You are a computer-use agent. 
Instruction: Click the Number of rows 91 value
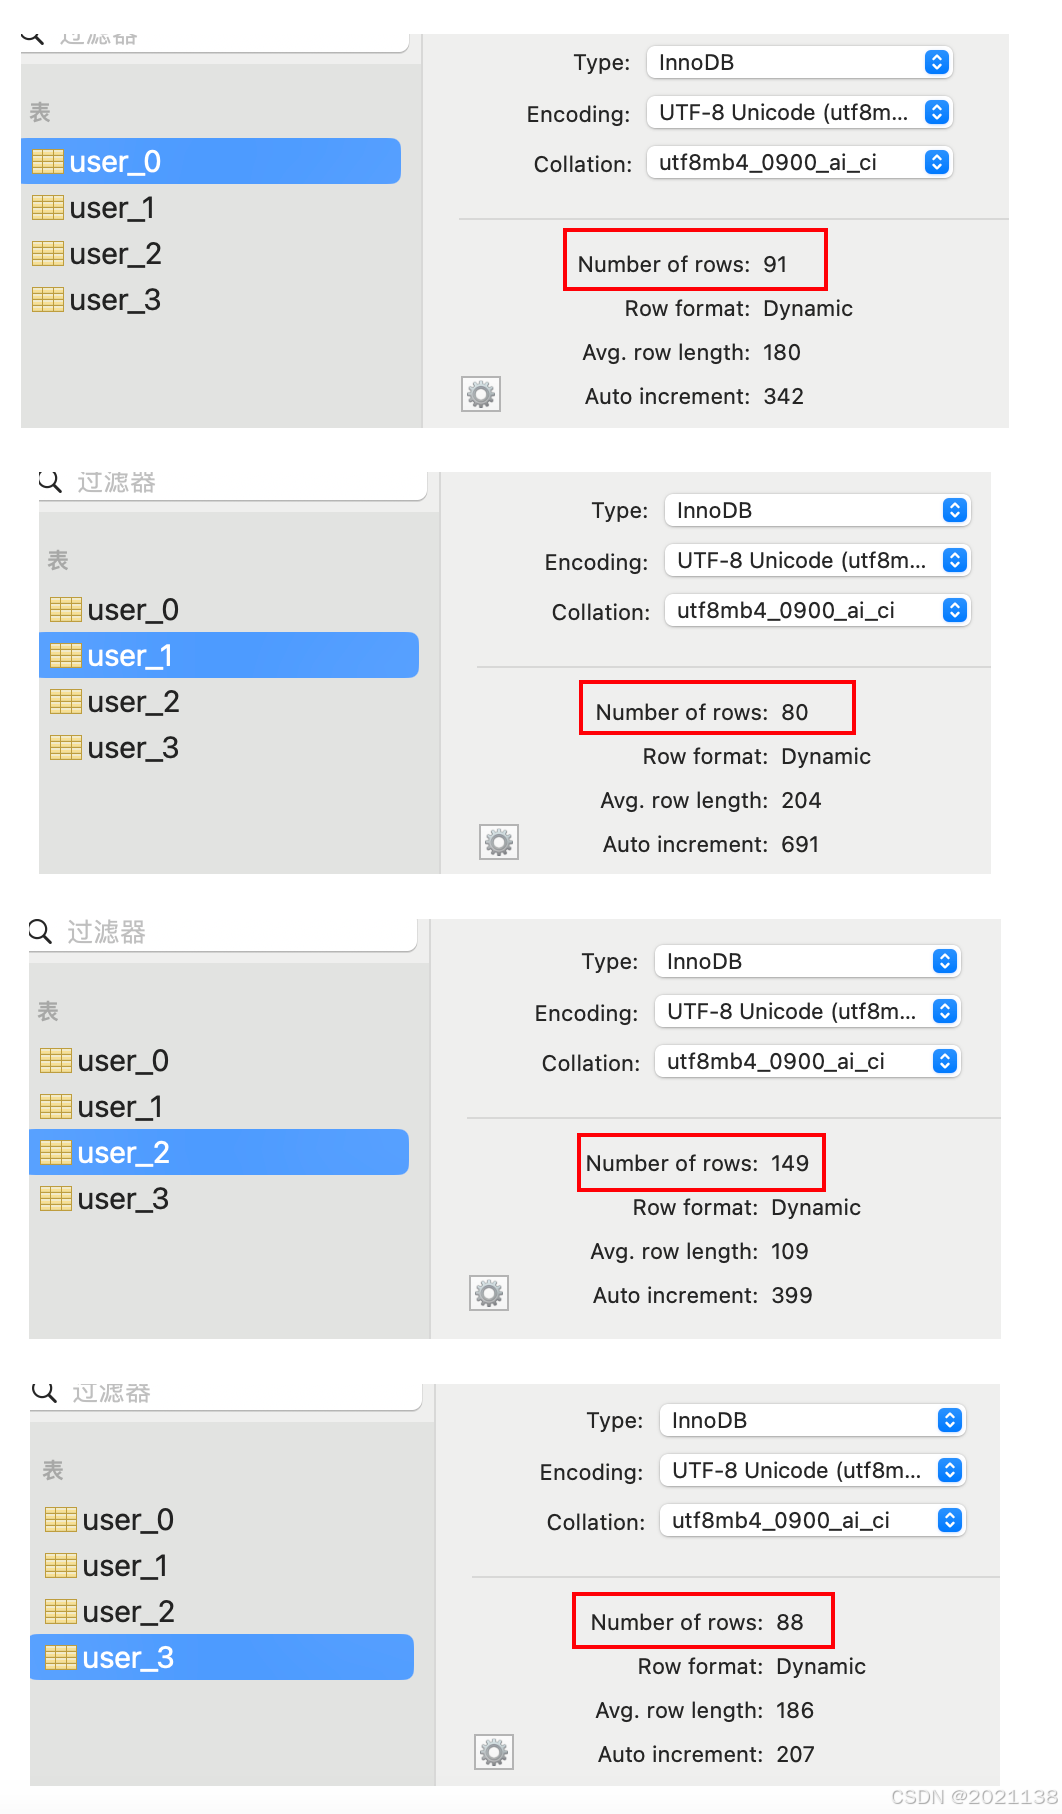777,263
